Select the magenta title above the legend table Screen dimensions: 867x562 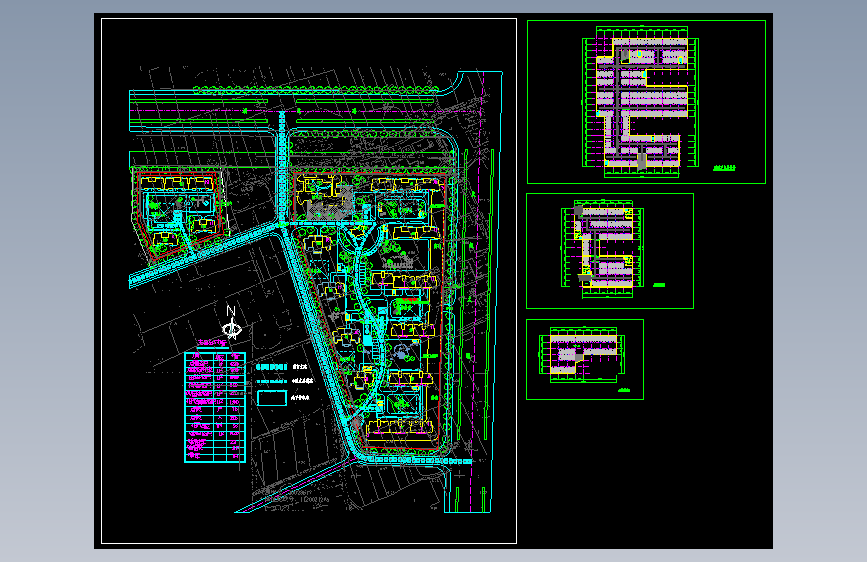point(212,343)
